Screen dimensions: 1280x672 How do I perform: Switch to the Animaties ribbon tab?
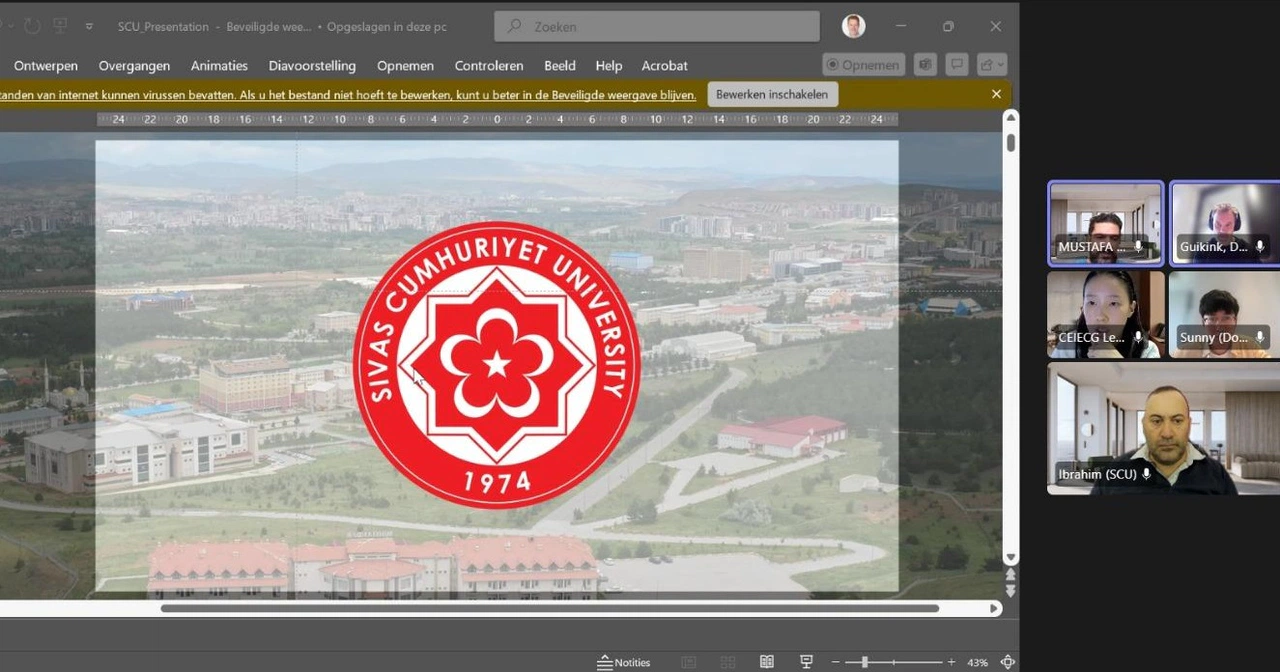[x=219, y=65]
